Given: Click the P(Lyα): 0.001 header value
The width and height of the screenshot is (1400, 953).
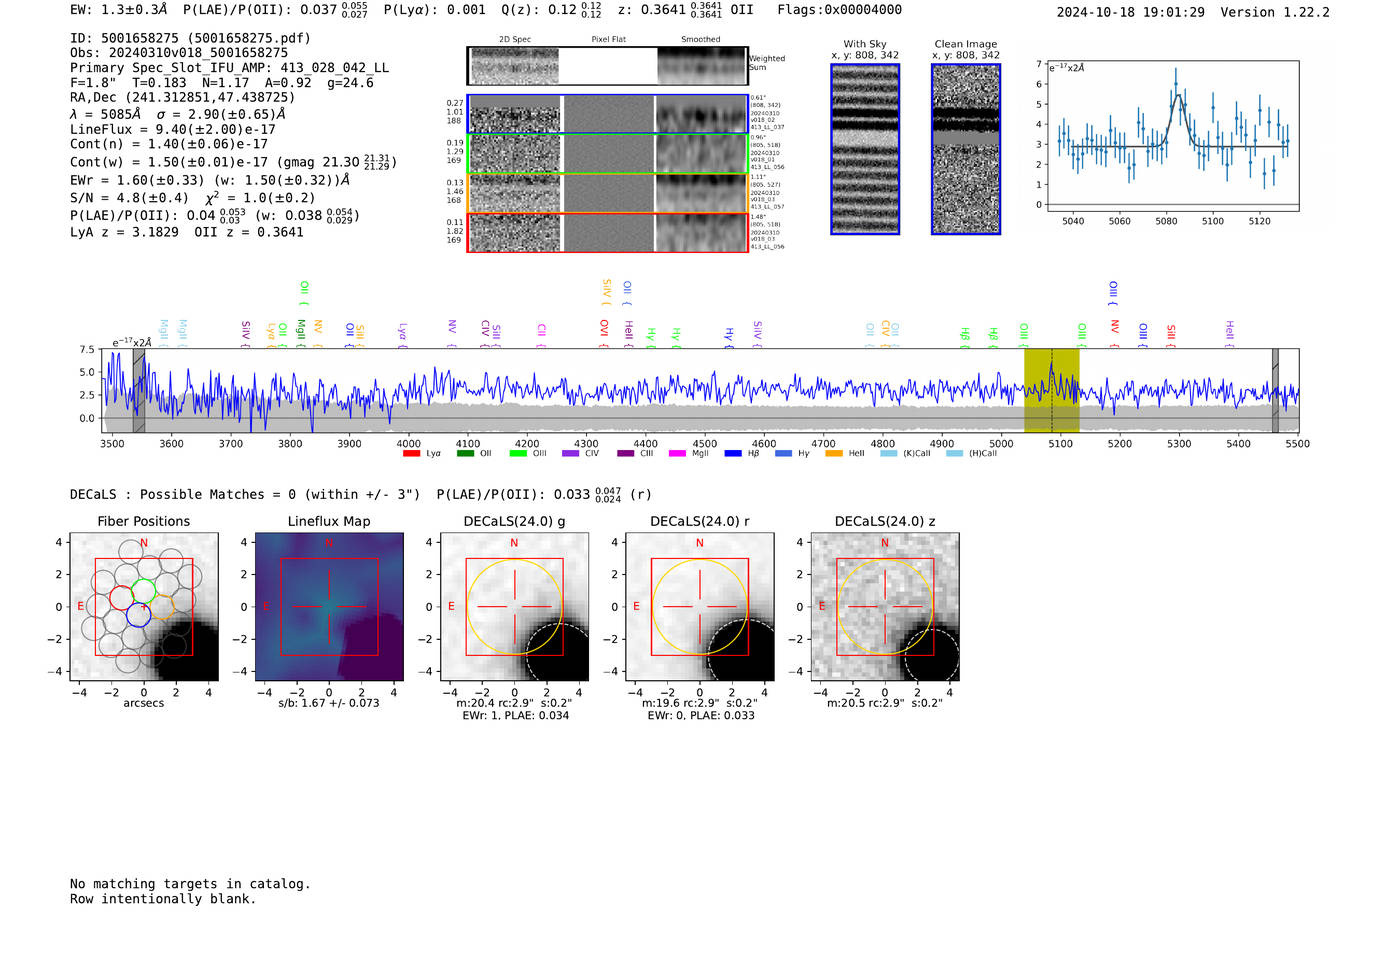Looking at the screenshot, I should click(435, 10).
